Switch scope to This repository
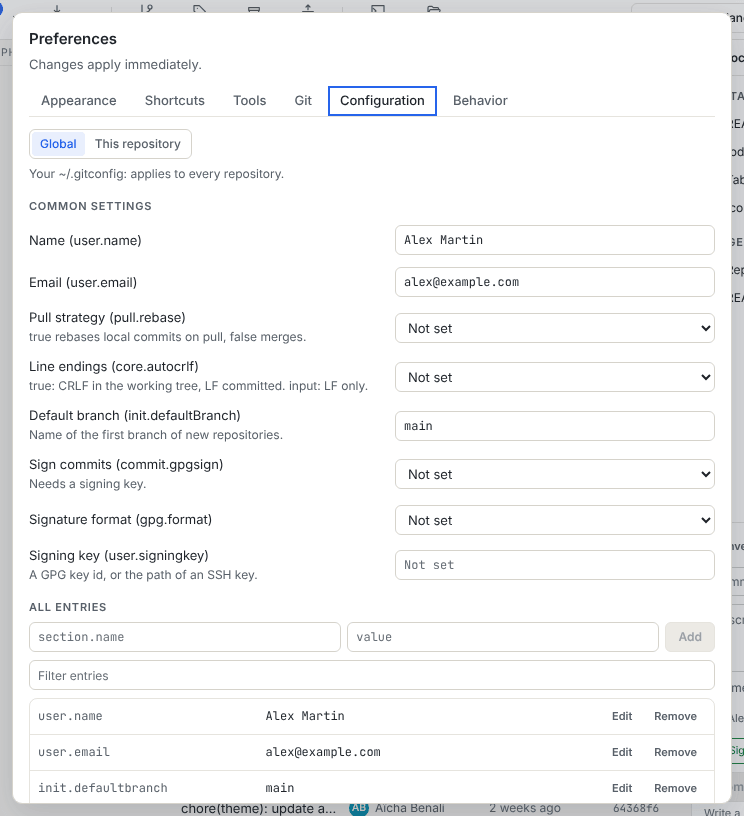The height and width of the screenshot is (816, 744). coord(138,144)
